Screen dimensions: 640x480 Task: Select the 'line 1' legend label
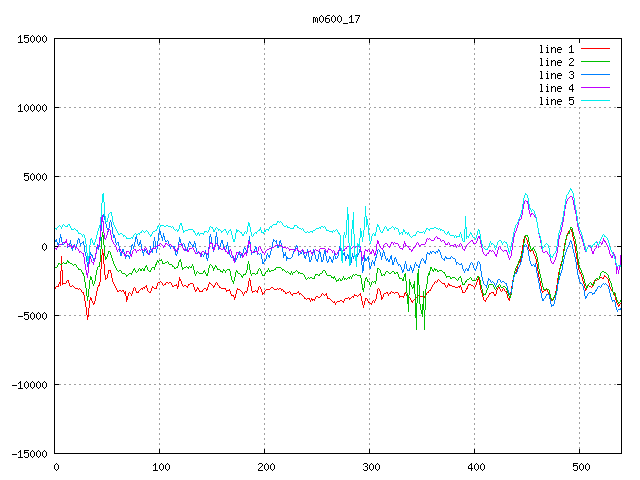(x=556, y=49)
